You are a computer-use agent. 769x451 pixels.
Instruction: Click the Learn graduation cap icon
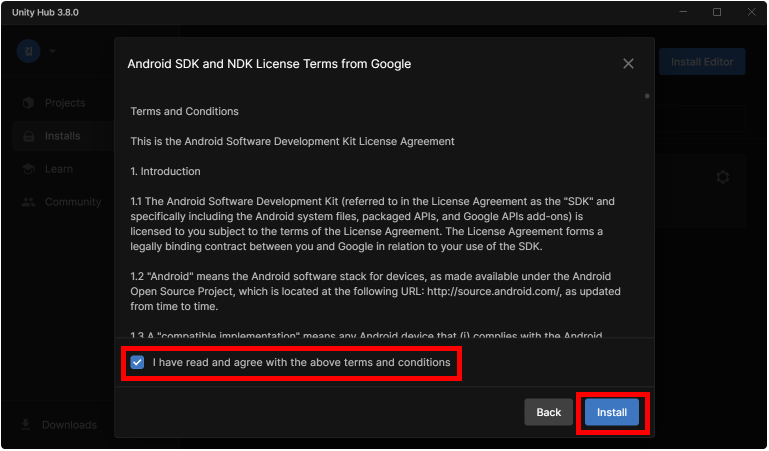click(28, 169)
